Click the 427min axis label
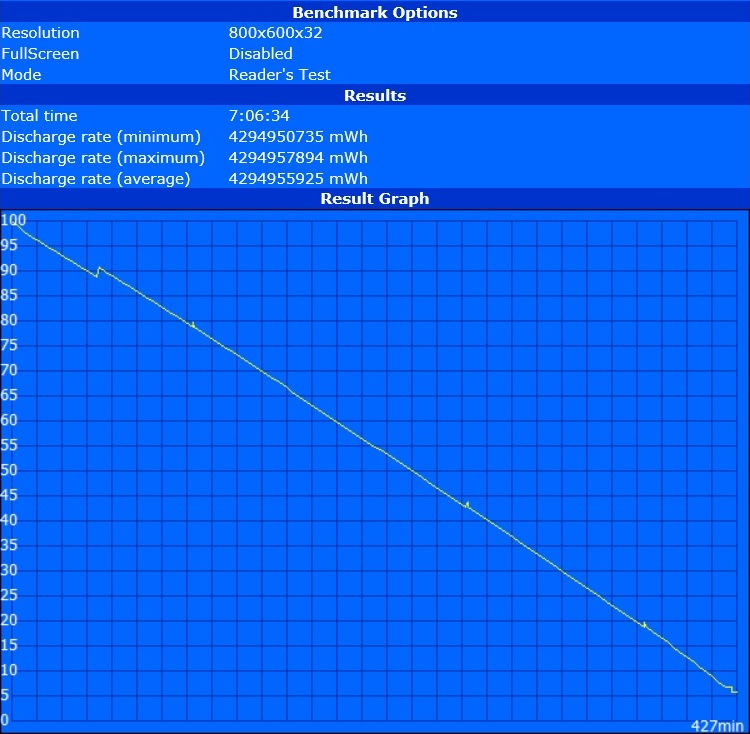 pos(717,726)
